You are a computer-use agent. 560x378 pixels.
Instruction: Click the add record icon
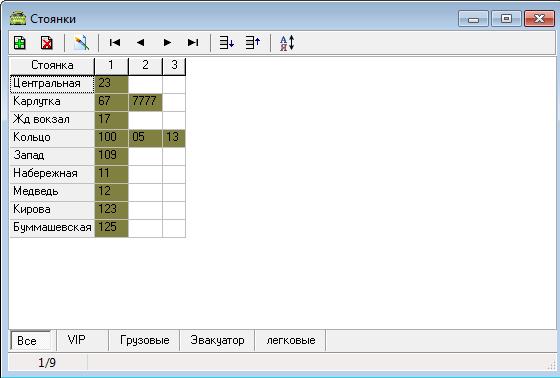20,43
